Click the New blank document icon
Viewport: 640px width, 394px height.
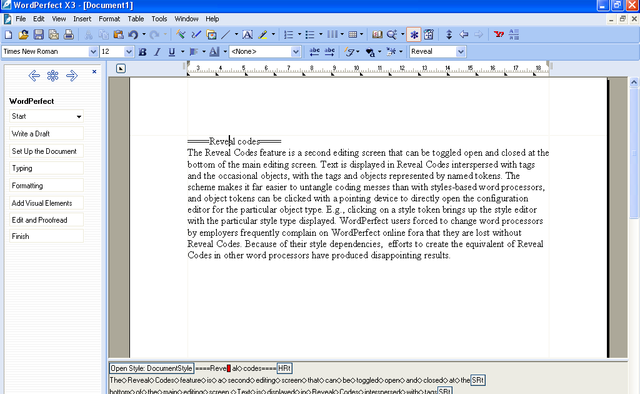(x=8, y=35)
